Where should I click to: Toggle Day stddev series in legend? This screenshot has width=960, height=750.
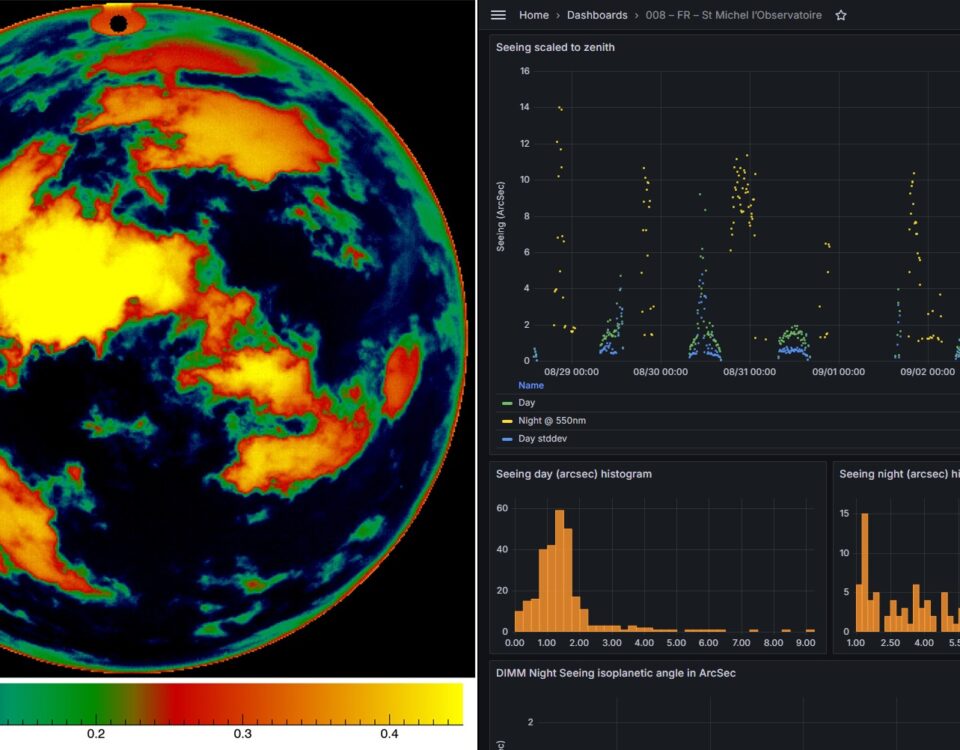pos(542,439)
